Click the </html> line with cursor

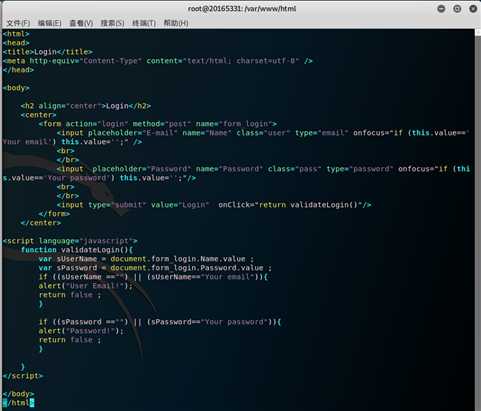(x=18, y=403)
